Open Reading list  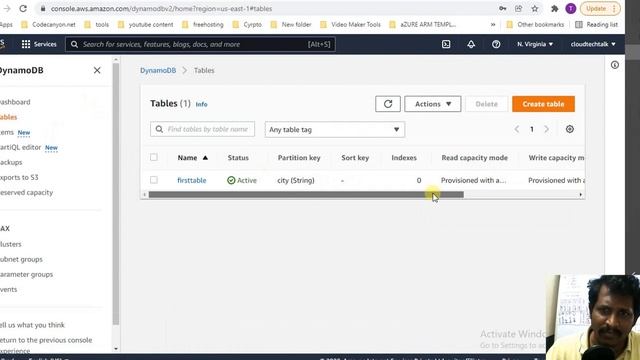coord(596,24)
